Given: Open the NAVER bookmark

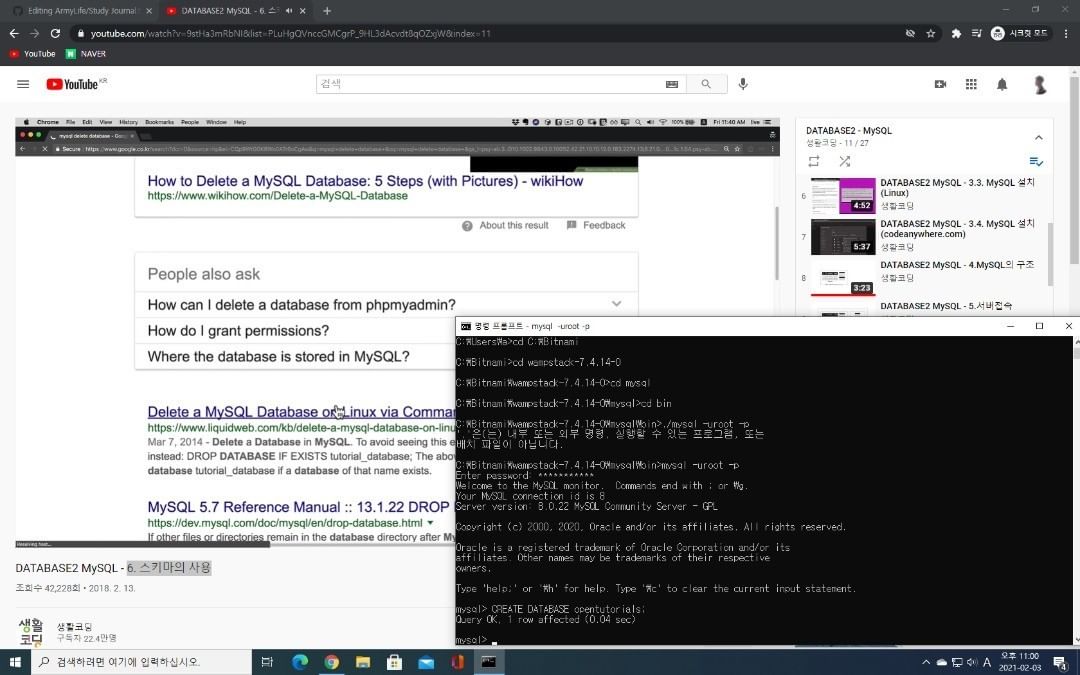Looking at the screenshot, I should (x=85, y=54).
